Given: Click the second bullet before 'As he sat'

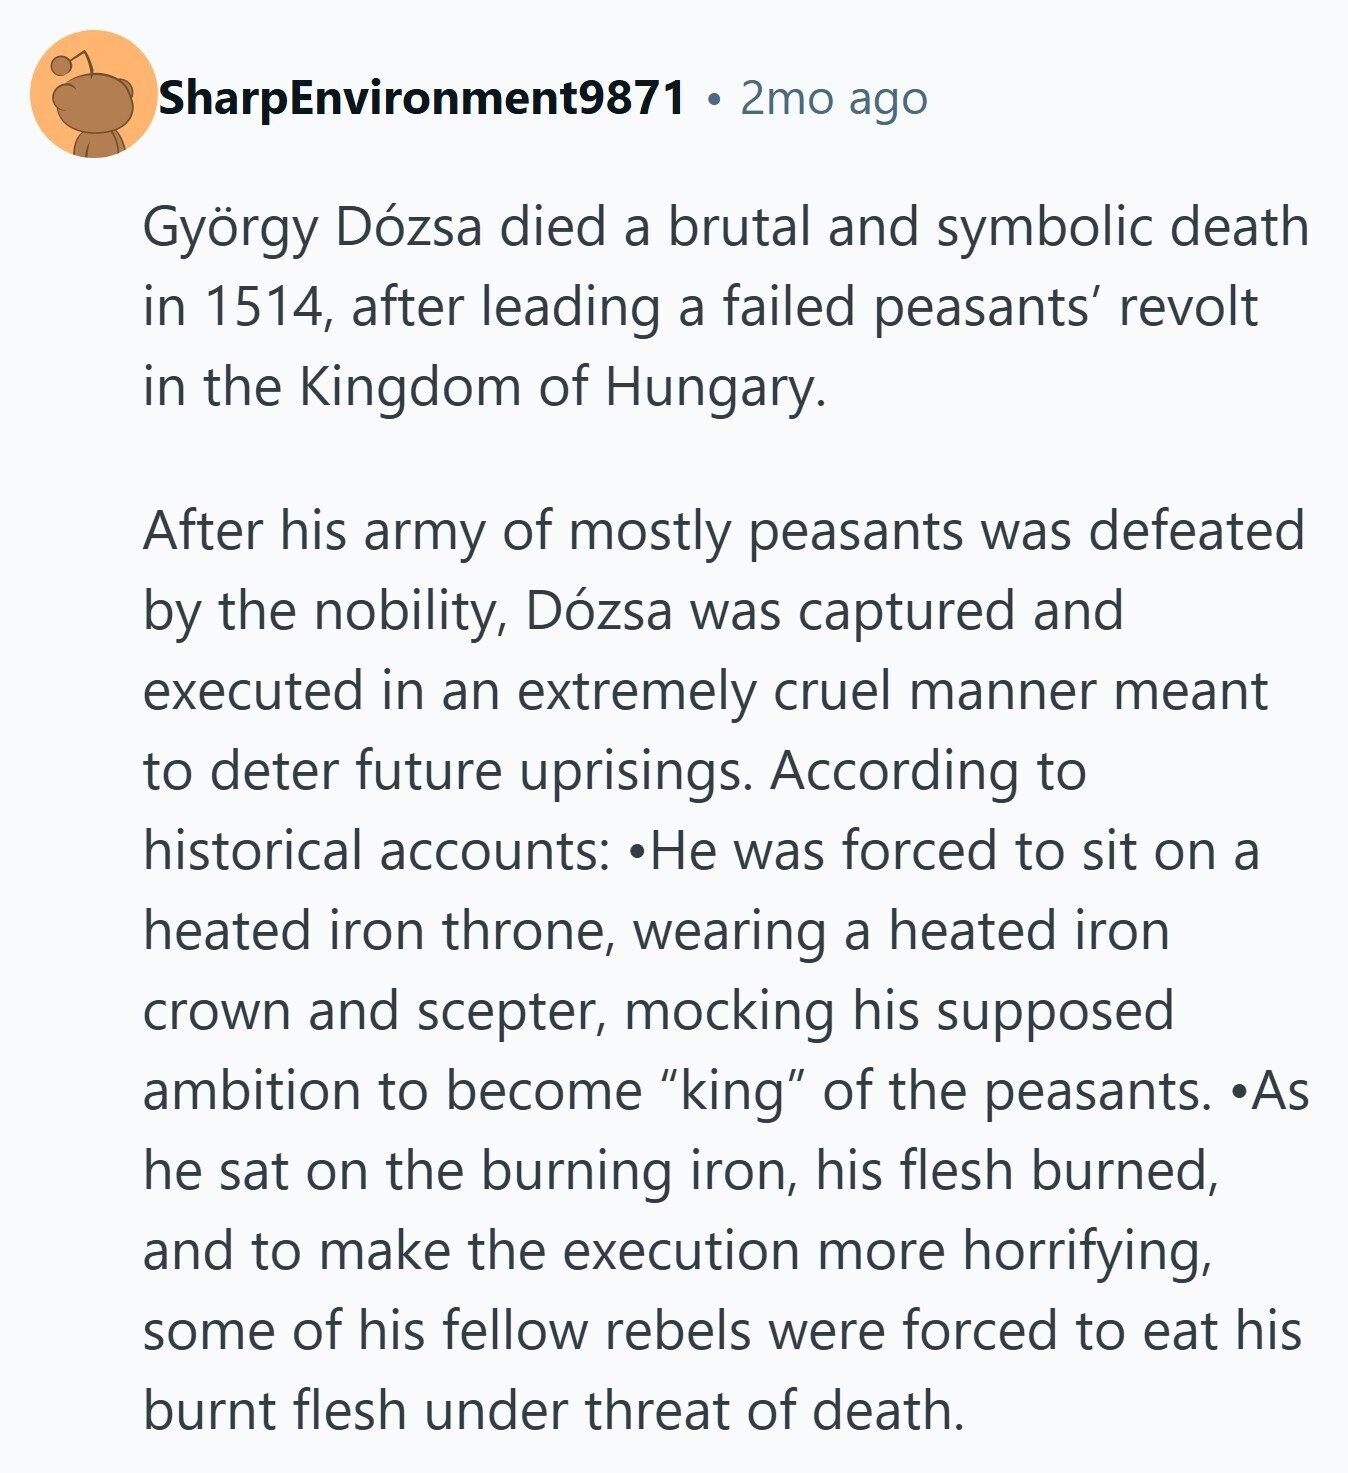Looking at the screenshot, I should click(x=1240, y=1092).
